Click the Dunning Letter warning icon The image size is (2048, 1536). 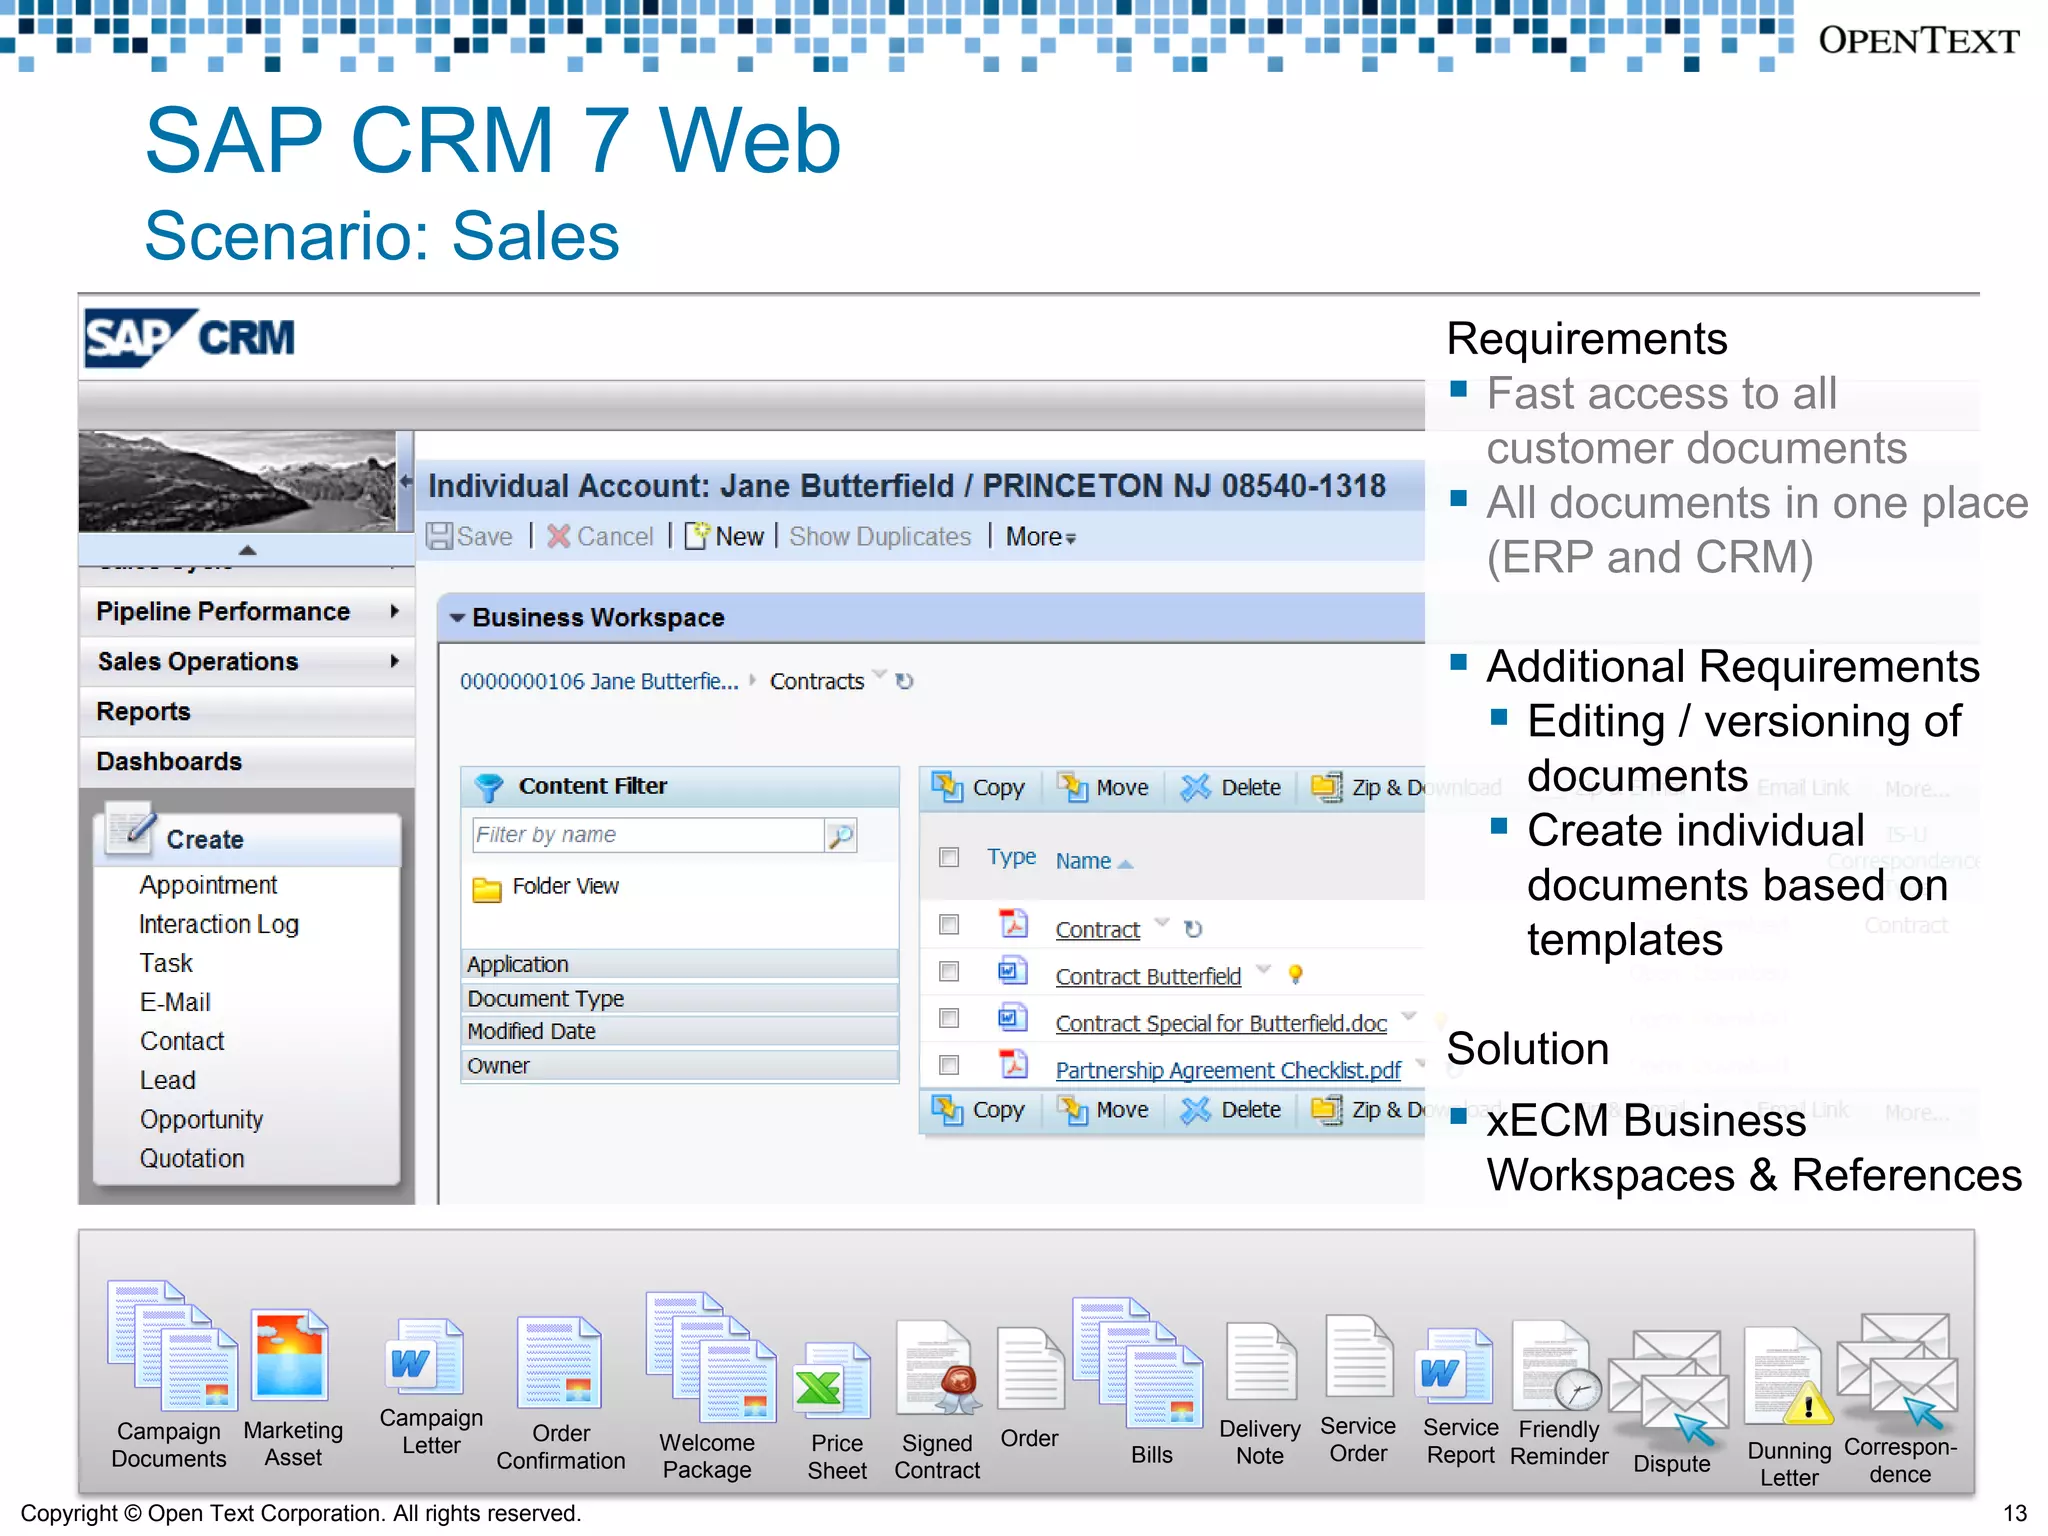click(1790, 1376)
